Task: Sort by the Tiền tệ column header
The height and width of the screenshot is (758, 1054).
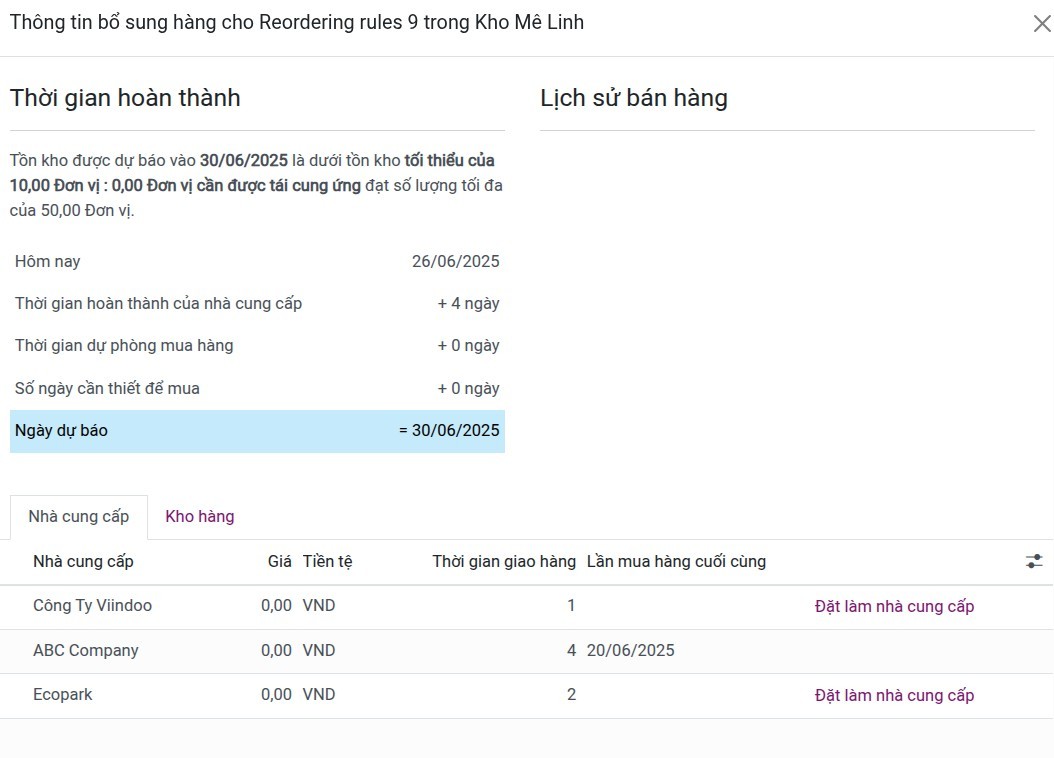Action: 327,562
